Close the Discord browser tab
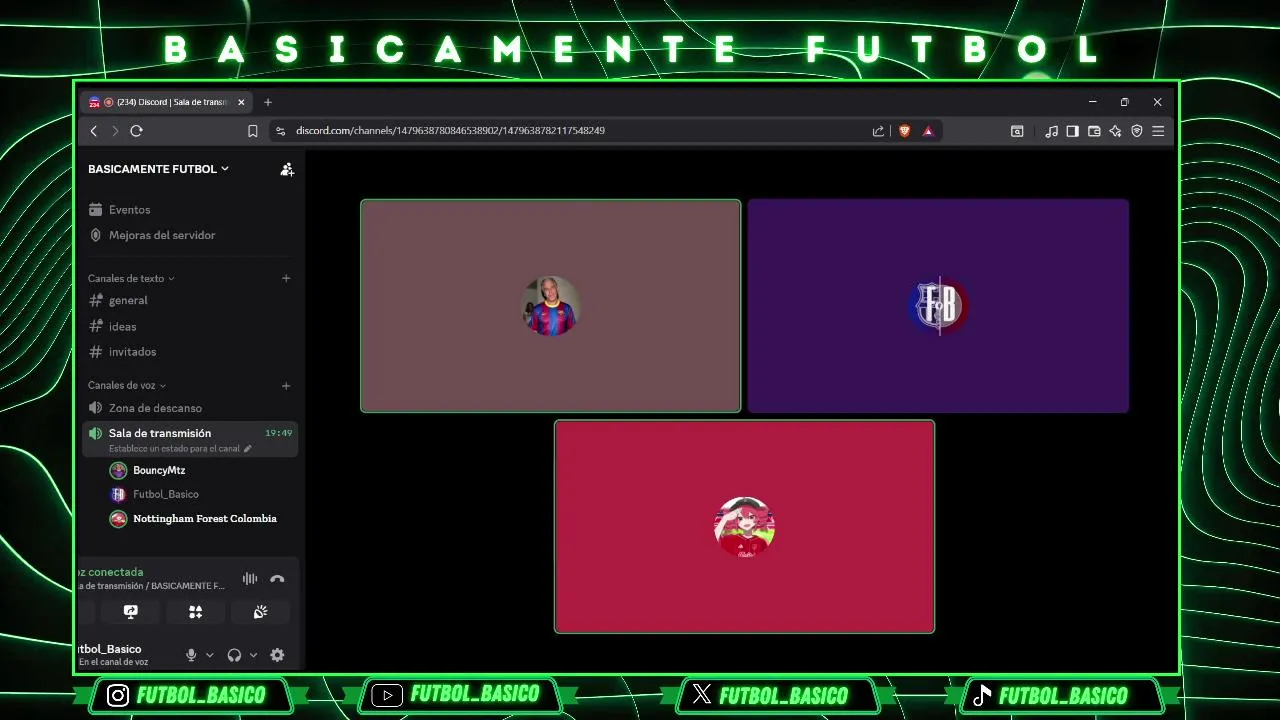Image resolution: width=1280 pixels, height=720 pixels. click(x=241, y=102)
